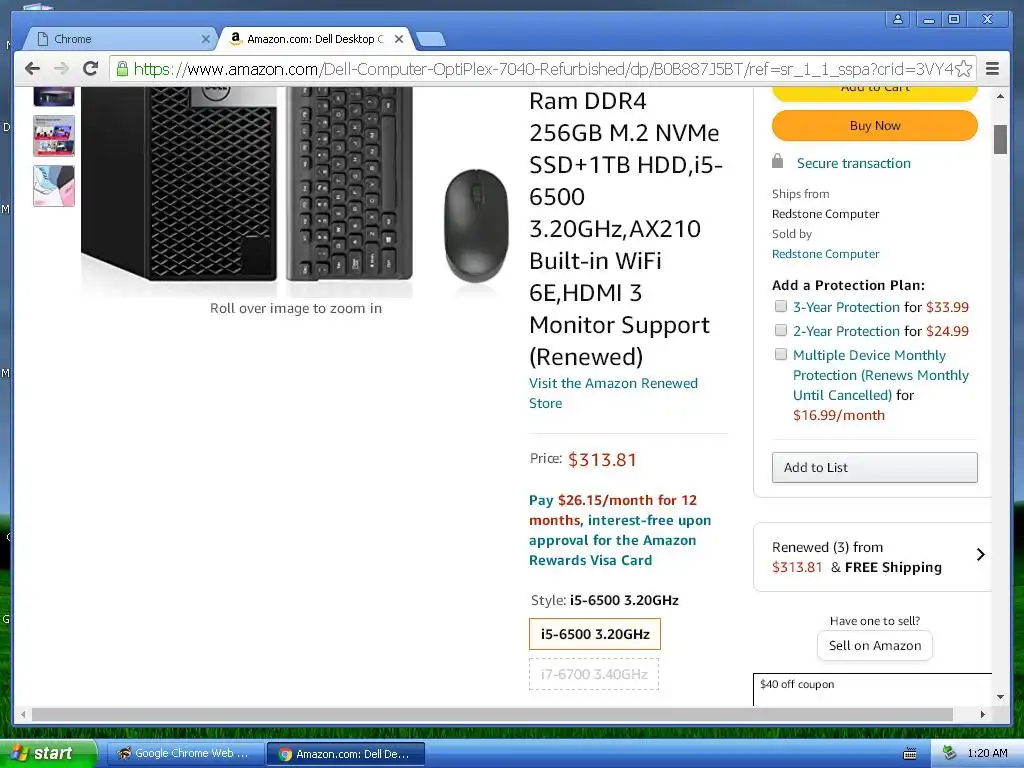The height and width of the screenshot is (768, 1024).
Task: Select the colorful TV product thumbnail
Action: [x=54, y=136]
